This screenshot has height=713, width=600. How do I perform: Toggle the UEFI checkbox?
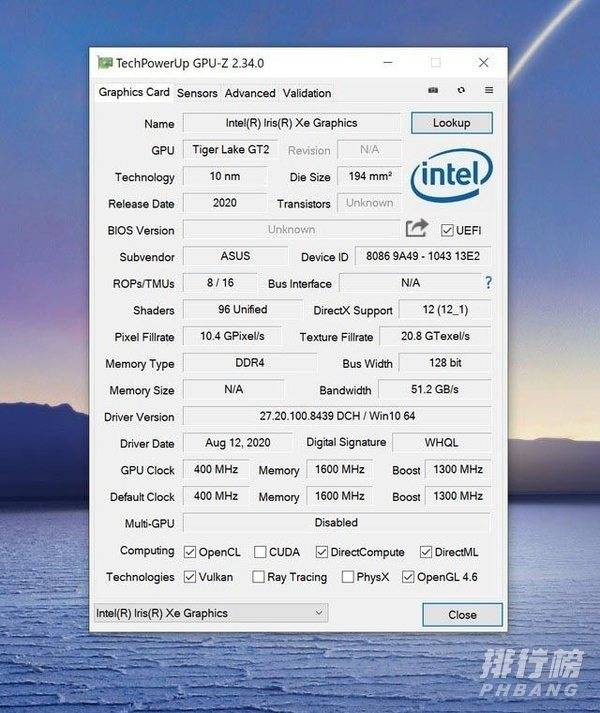(x=447, y=230)
